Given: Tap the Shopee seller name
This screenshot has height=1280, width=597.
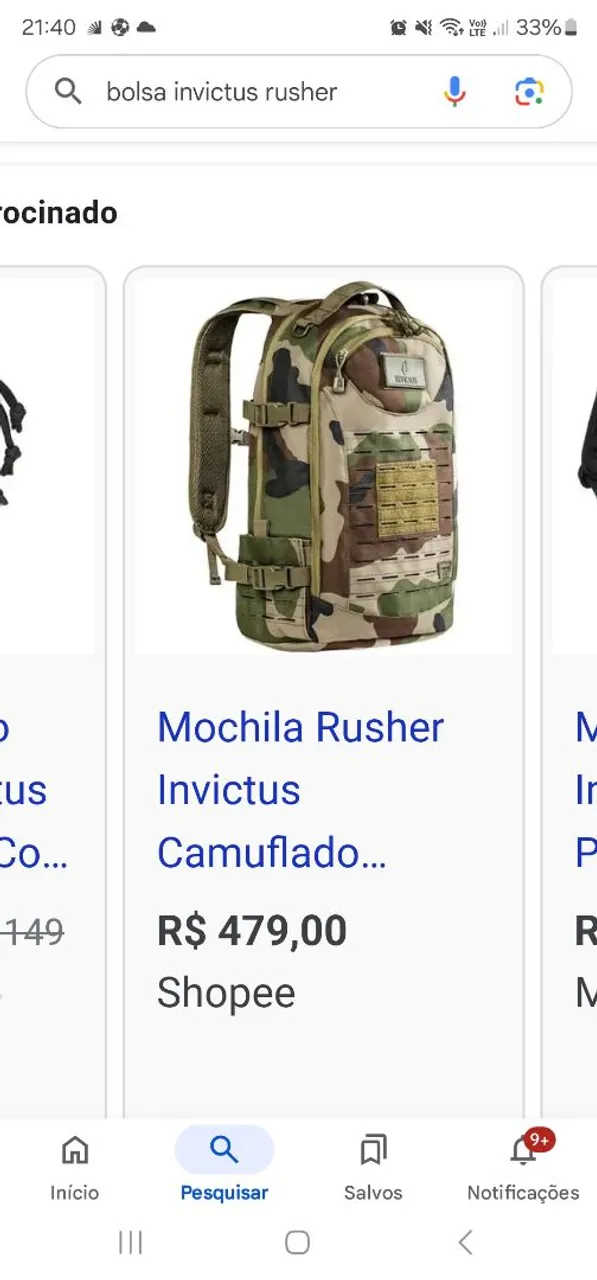Looking at the screenshot, I should 226,993.
